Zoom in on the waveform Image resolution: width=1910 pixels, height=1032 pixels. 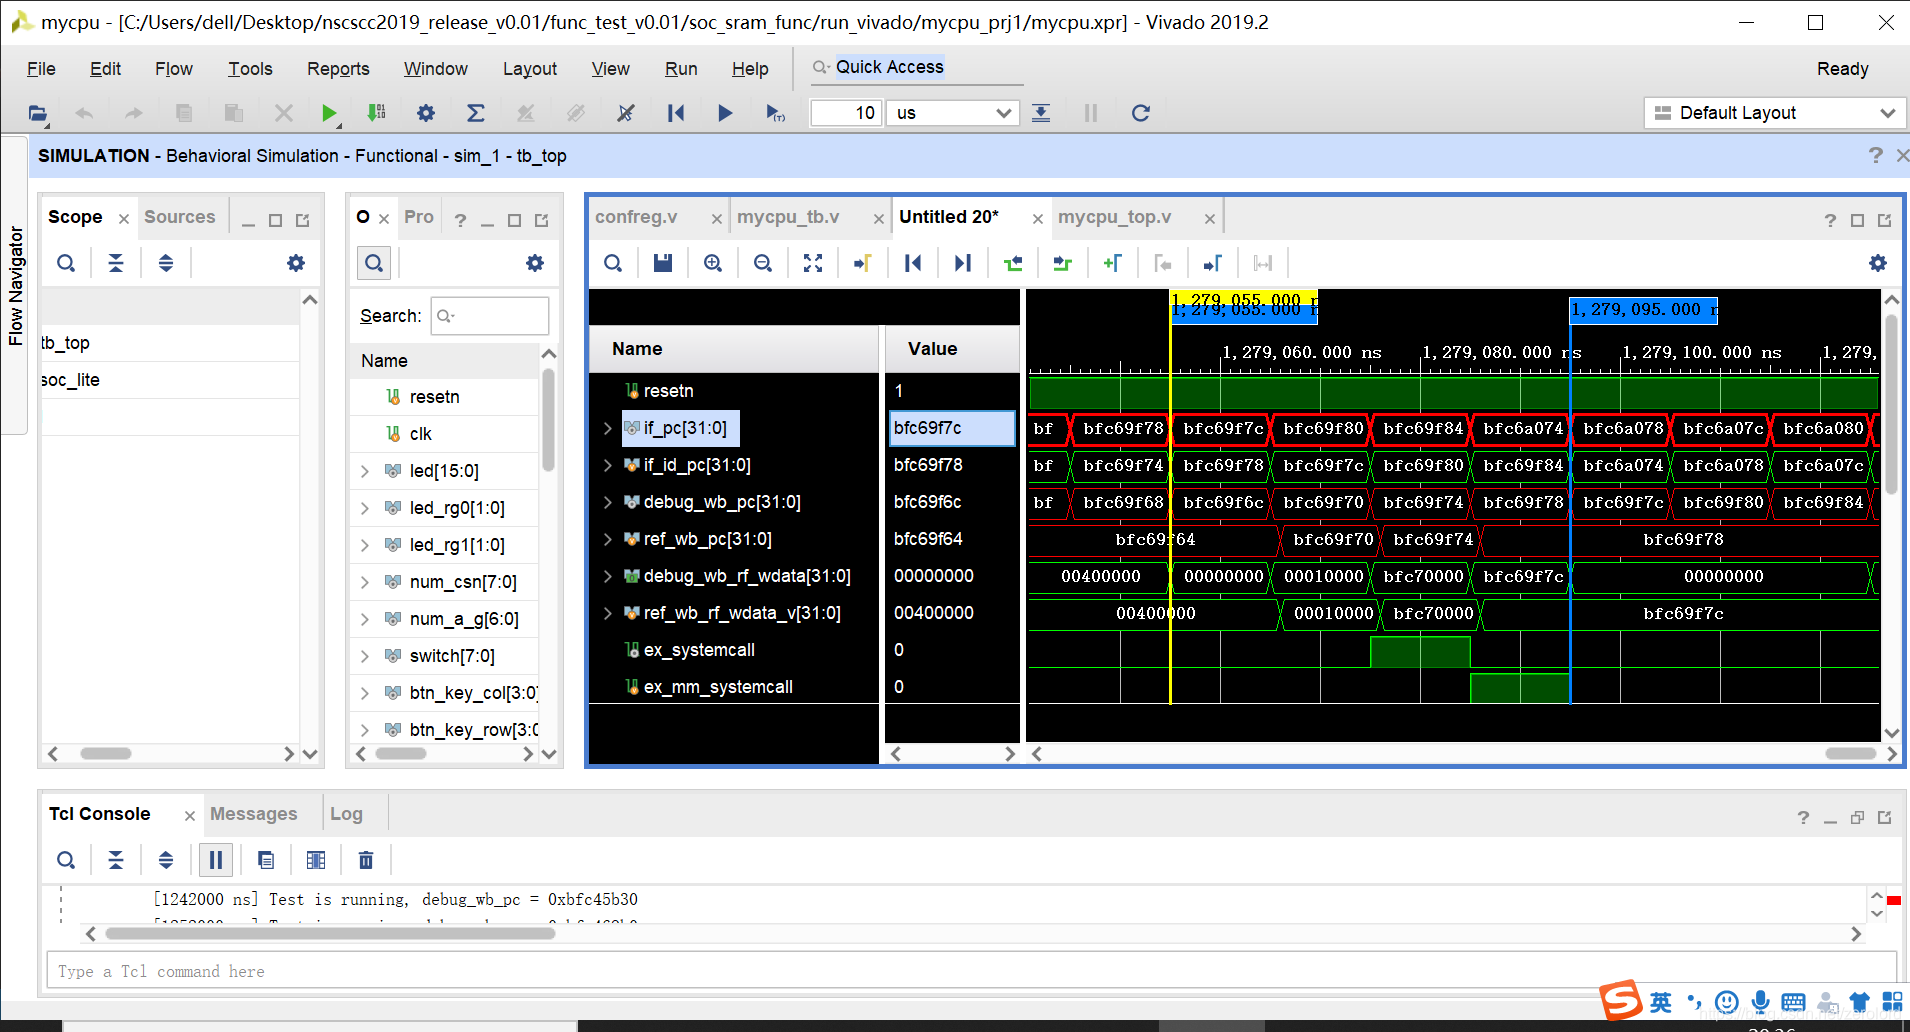(713, 263)
